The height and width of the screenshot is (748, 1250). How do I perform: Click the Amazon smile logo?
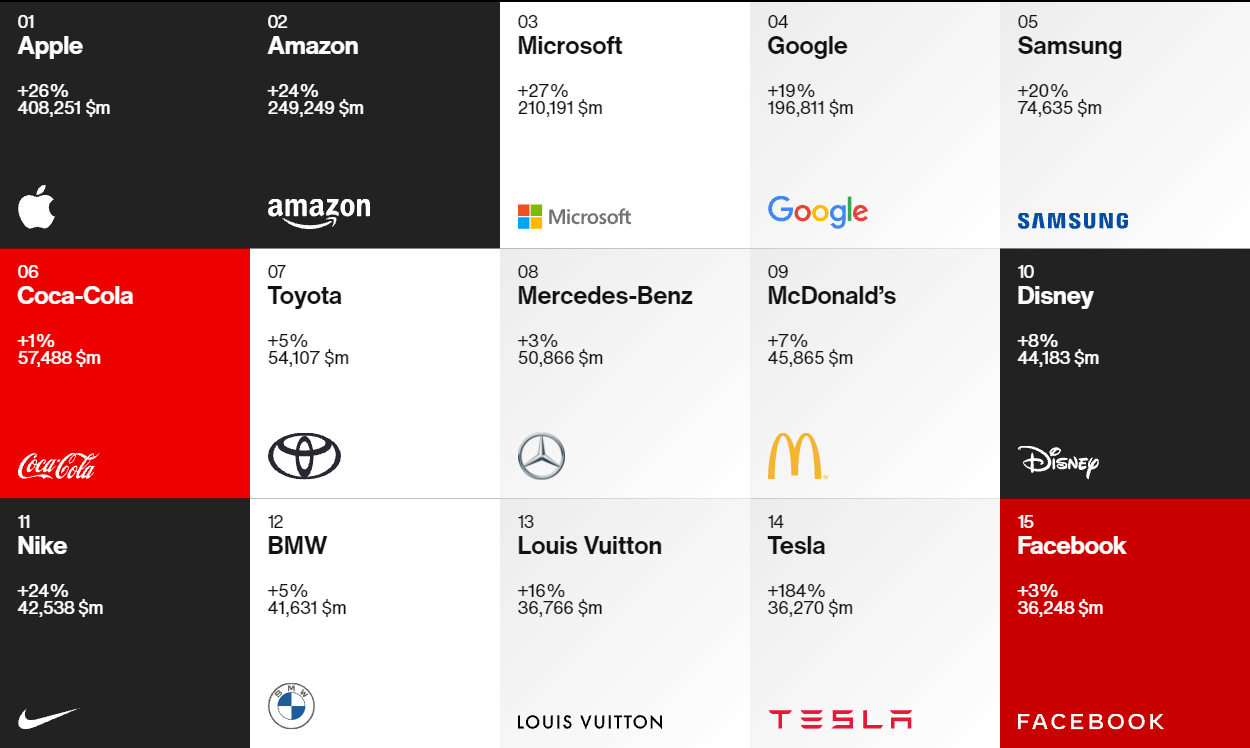point(319,211)
